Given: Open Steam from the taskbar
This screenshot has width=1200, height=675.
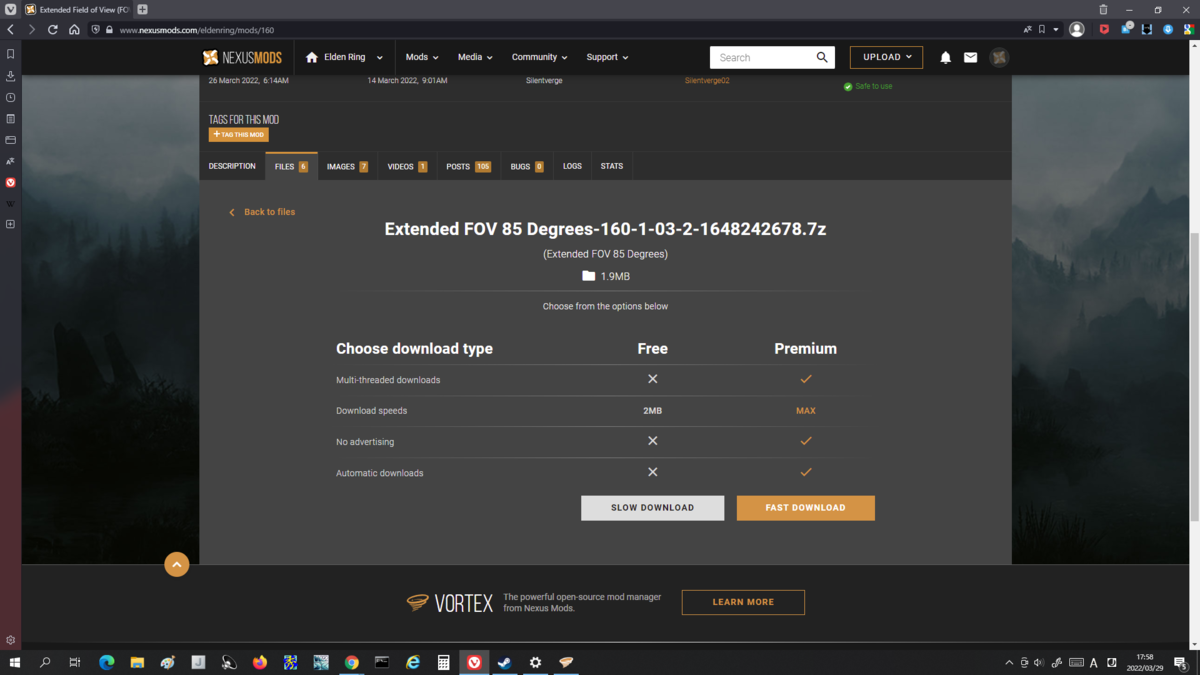Looking at the screenshot, I should 505,662.
